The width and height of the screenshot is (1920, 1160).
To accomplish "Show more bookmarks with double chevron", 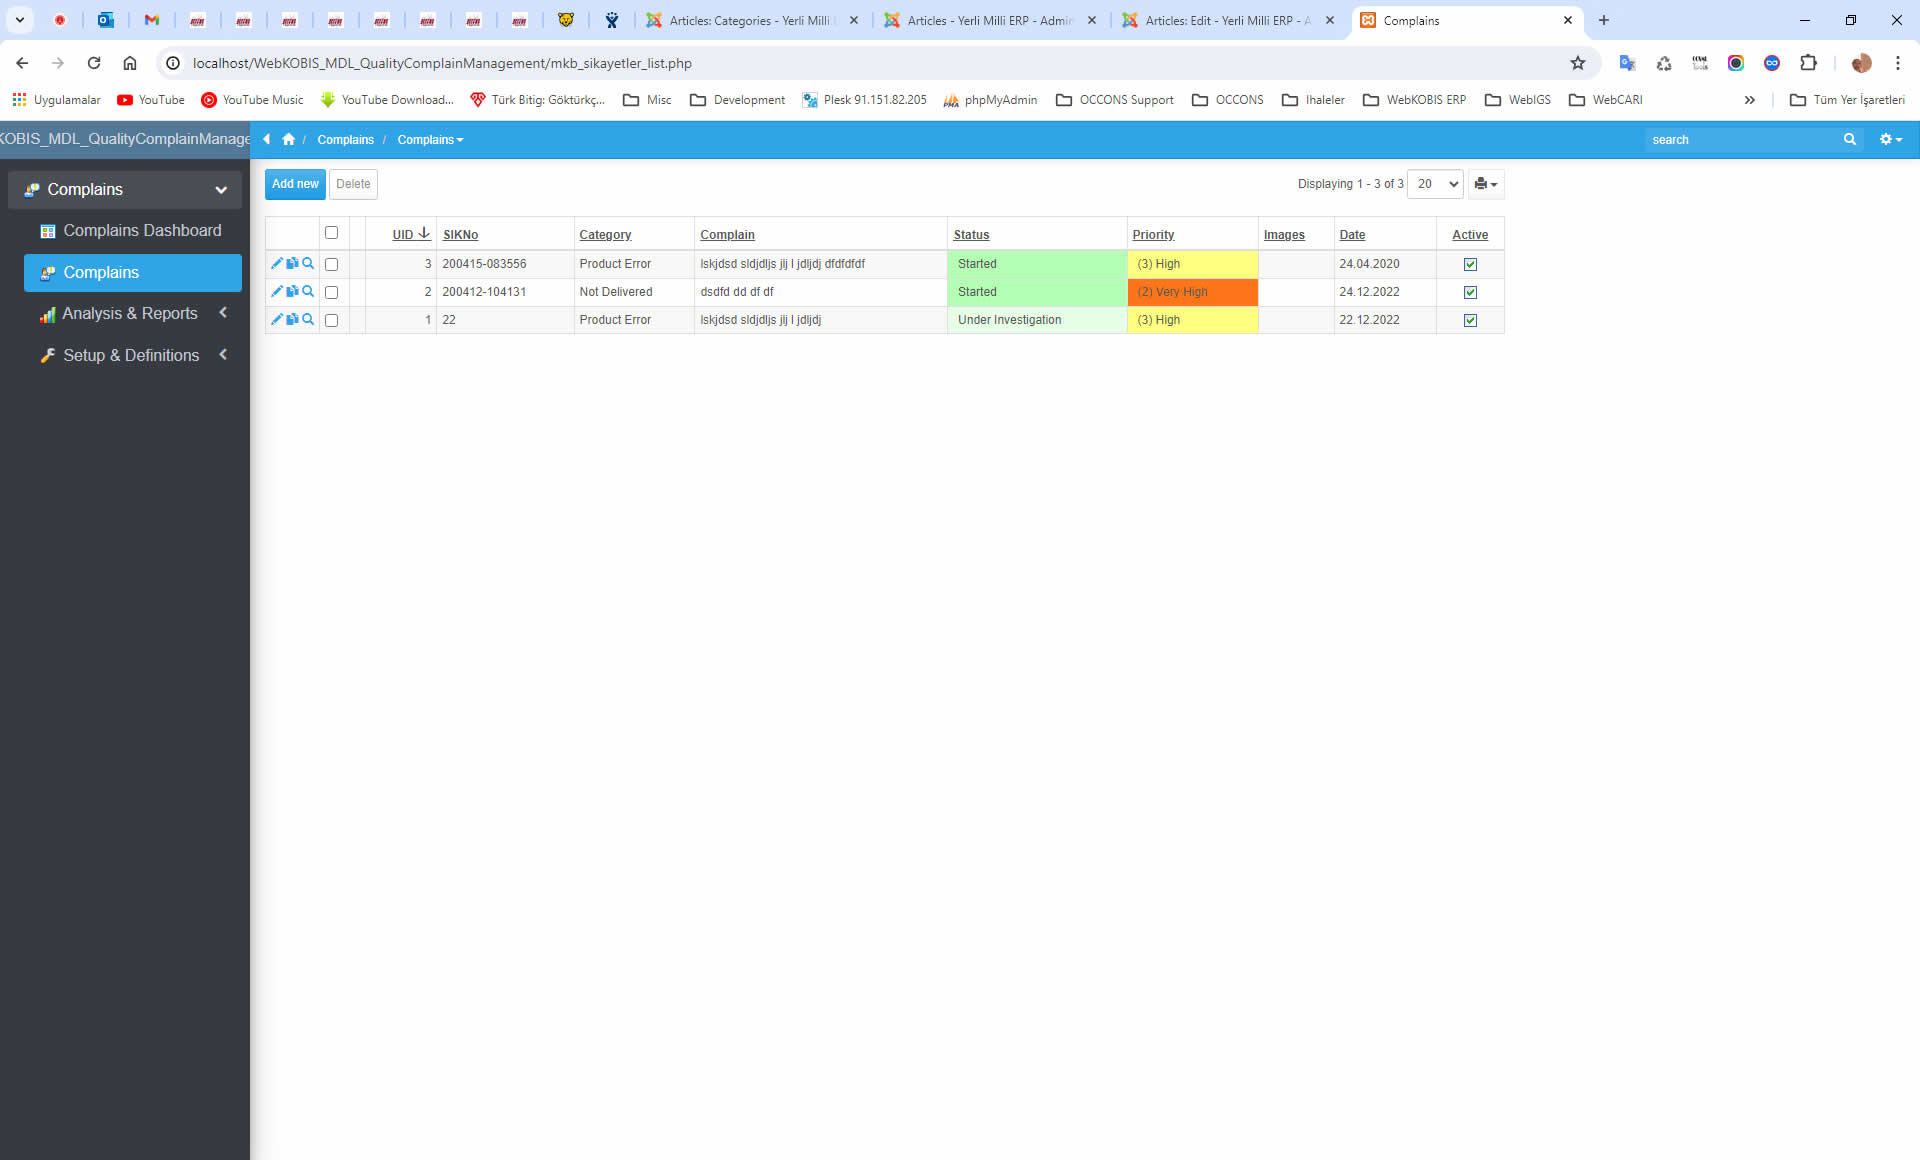I will 1749,100.
